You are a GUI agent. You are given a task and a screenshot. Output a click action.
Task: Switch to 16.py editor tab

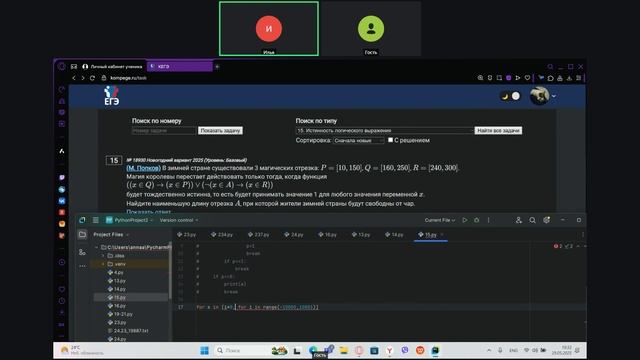327,235
